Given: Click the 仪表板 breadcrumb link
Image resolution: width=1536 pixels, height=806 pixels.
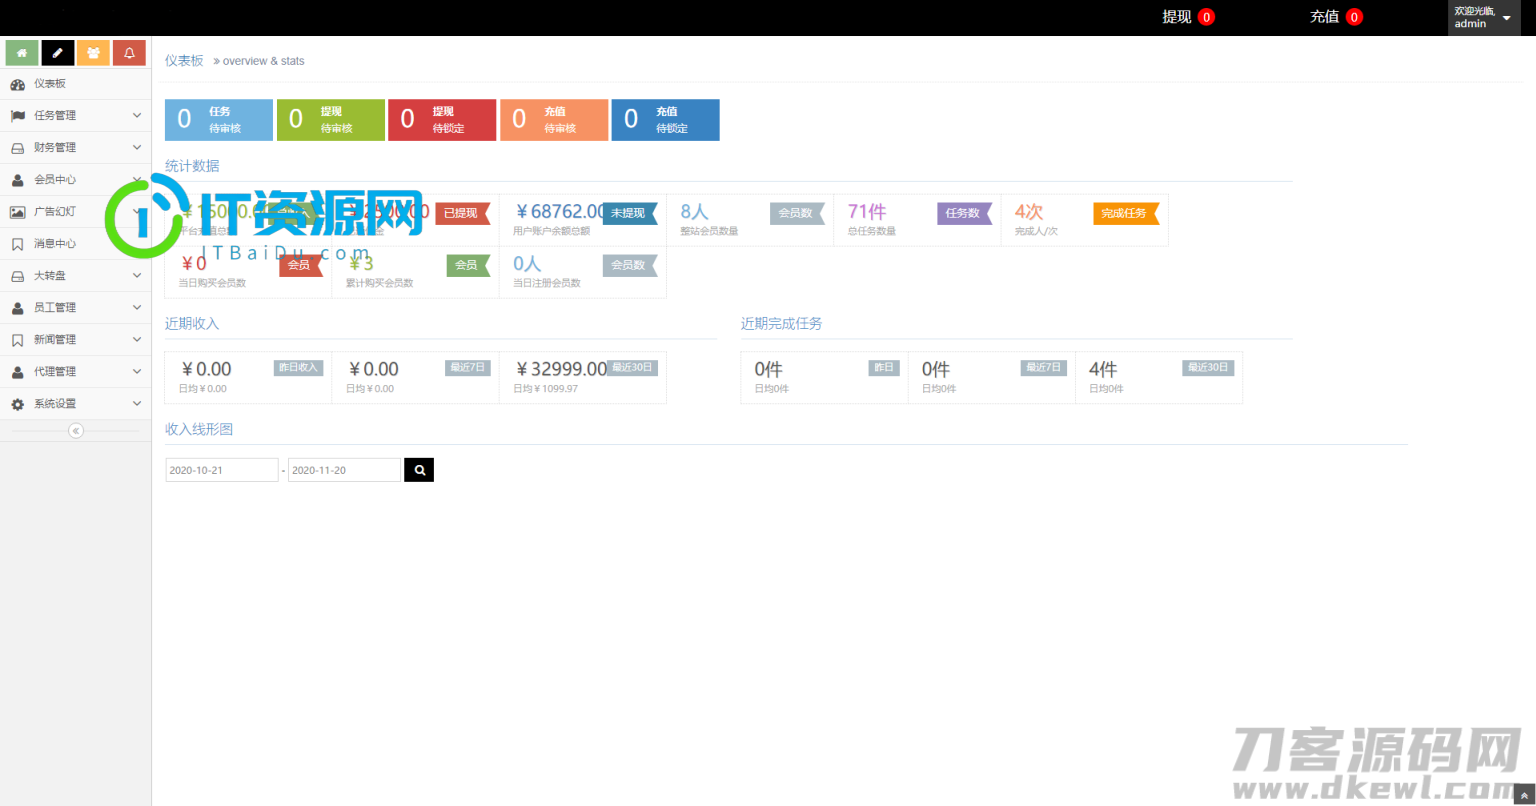Looking at the screenshot, I should point(184,61).
